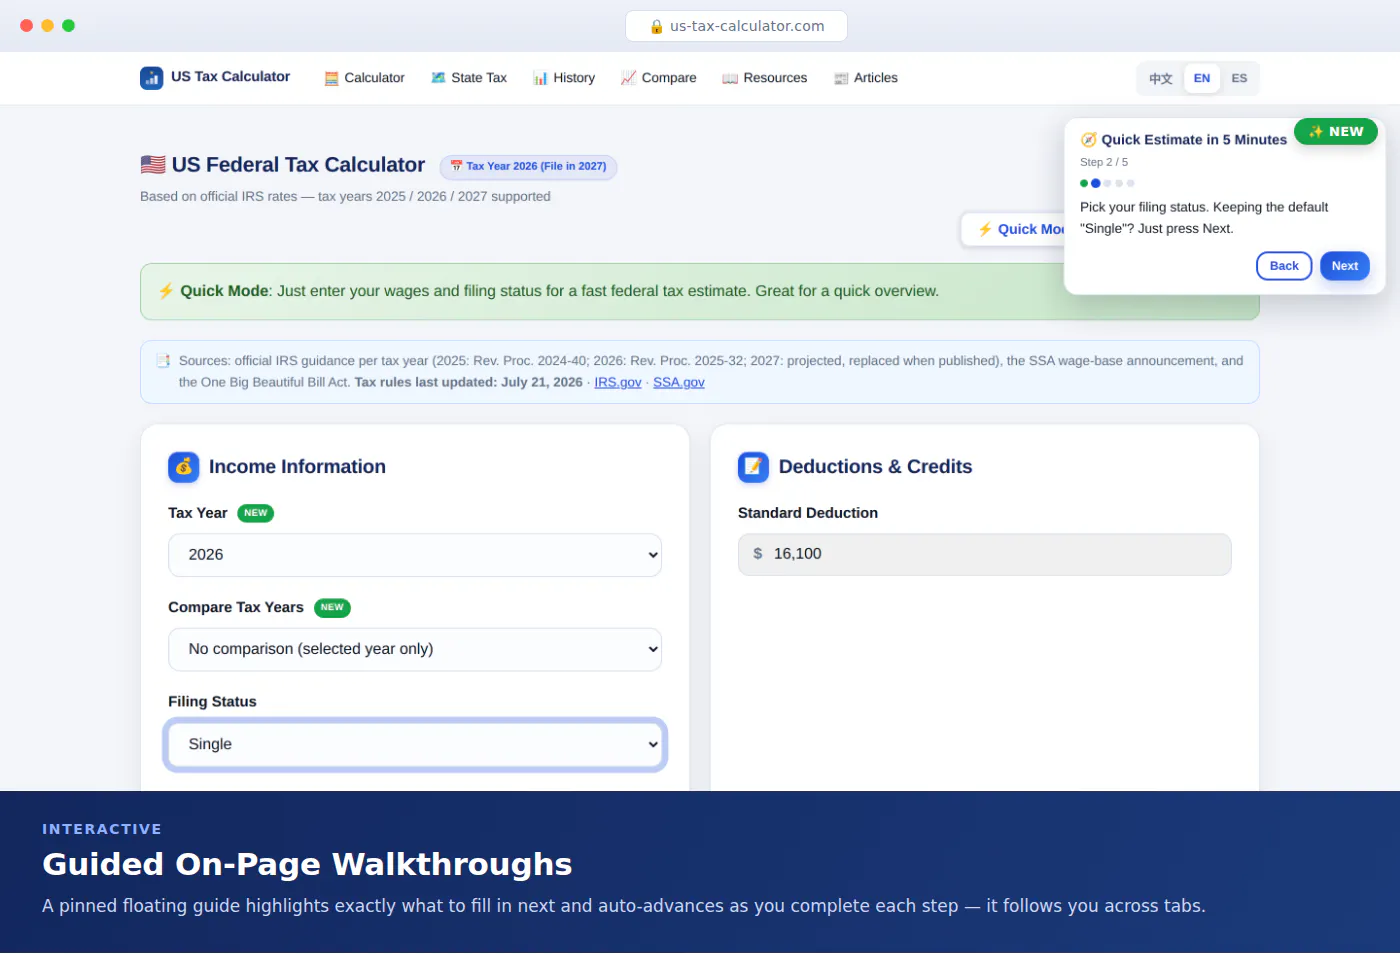Open the State Tax nav item

coord(469,78)
